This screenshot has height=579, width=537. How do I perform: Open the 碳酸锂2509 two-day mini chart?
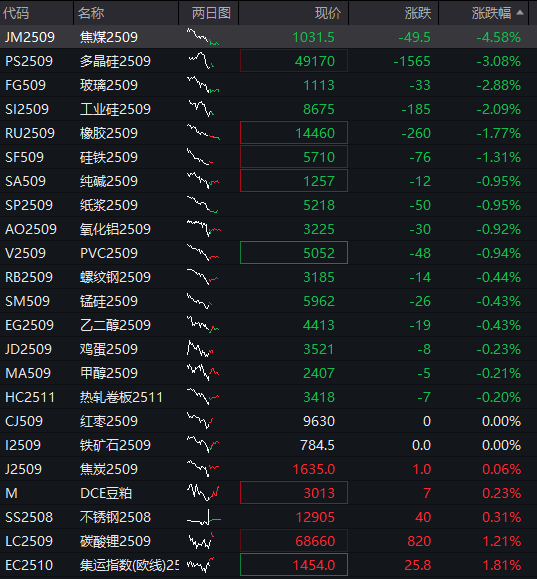point(201,541)
